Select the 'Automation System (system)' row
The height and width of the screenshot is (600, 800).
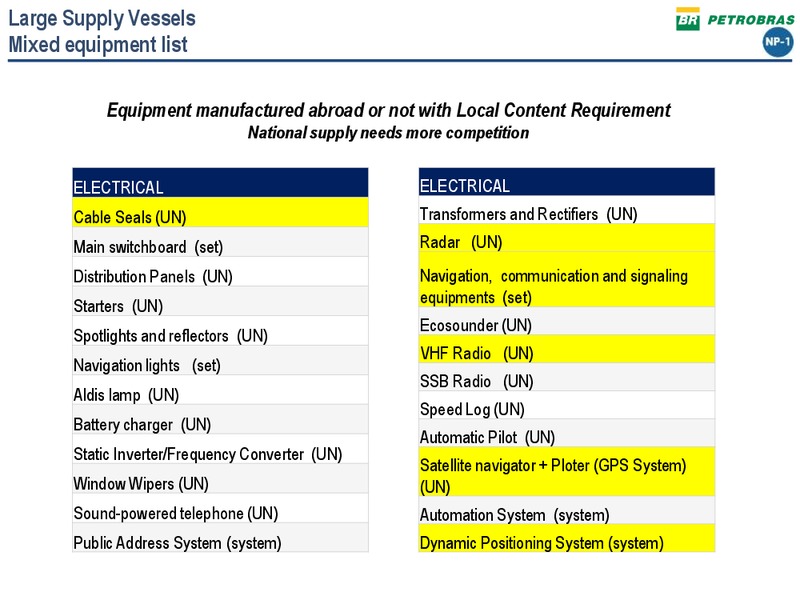(567, 510)
